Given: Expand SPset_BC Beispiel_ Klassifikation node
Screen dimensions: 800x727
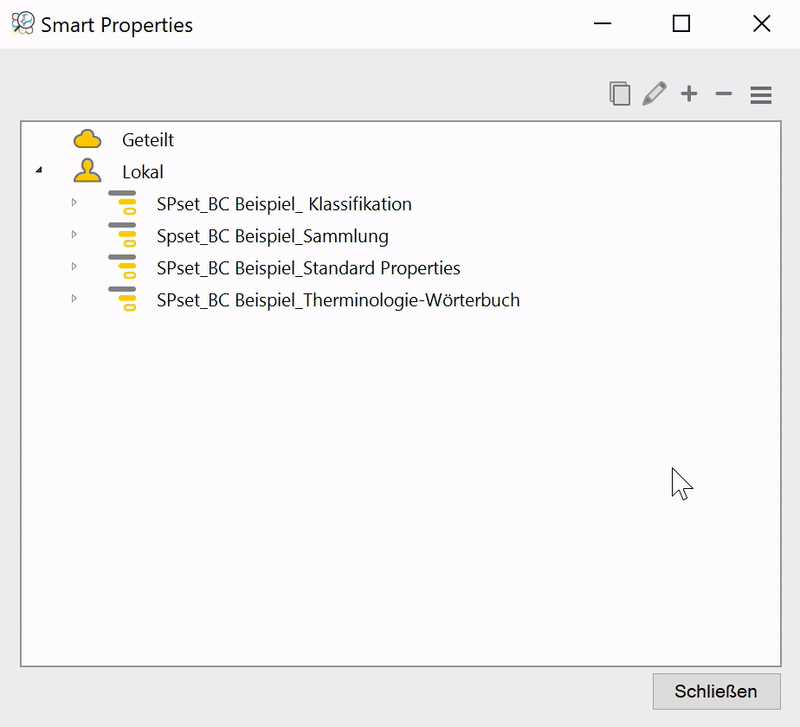Looking at the screenshot, I should 73,203.
